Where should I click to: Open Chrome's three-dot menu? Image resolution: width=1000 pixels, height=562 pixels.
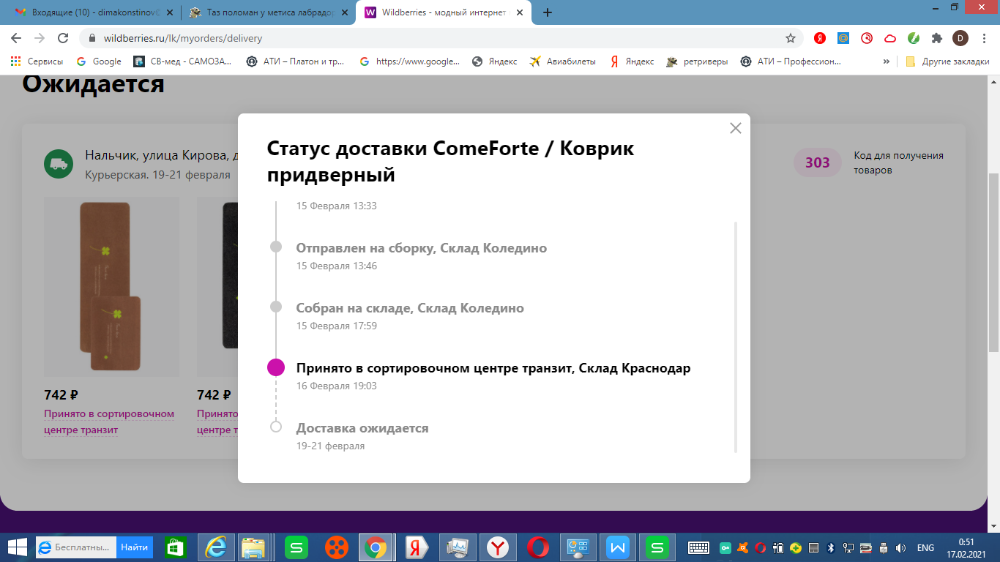point(983,38)
